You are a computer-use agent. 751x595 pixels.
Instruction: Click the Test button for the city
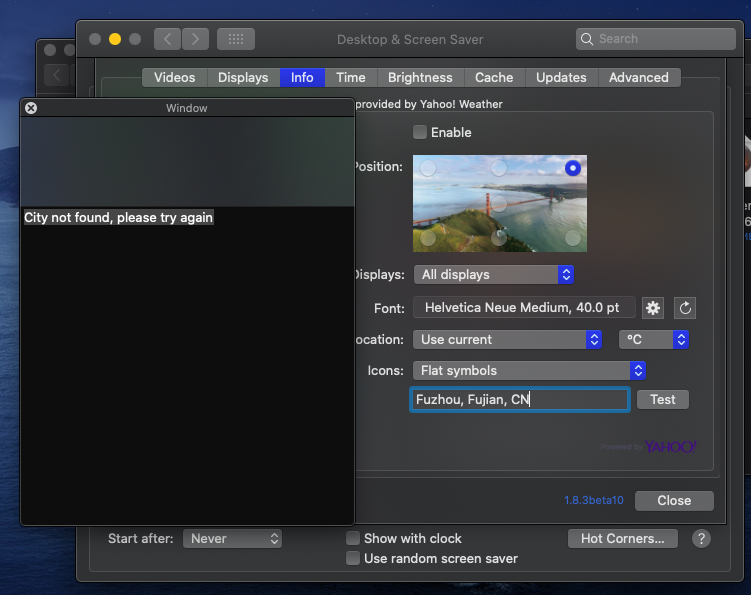(663, 400)
